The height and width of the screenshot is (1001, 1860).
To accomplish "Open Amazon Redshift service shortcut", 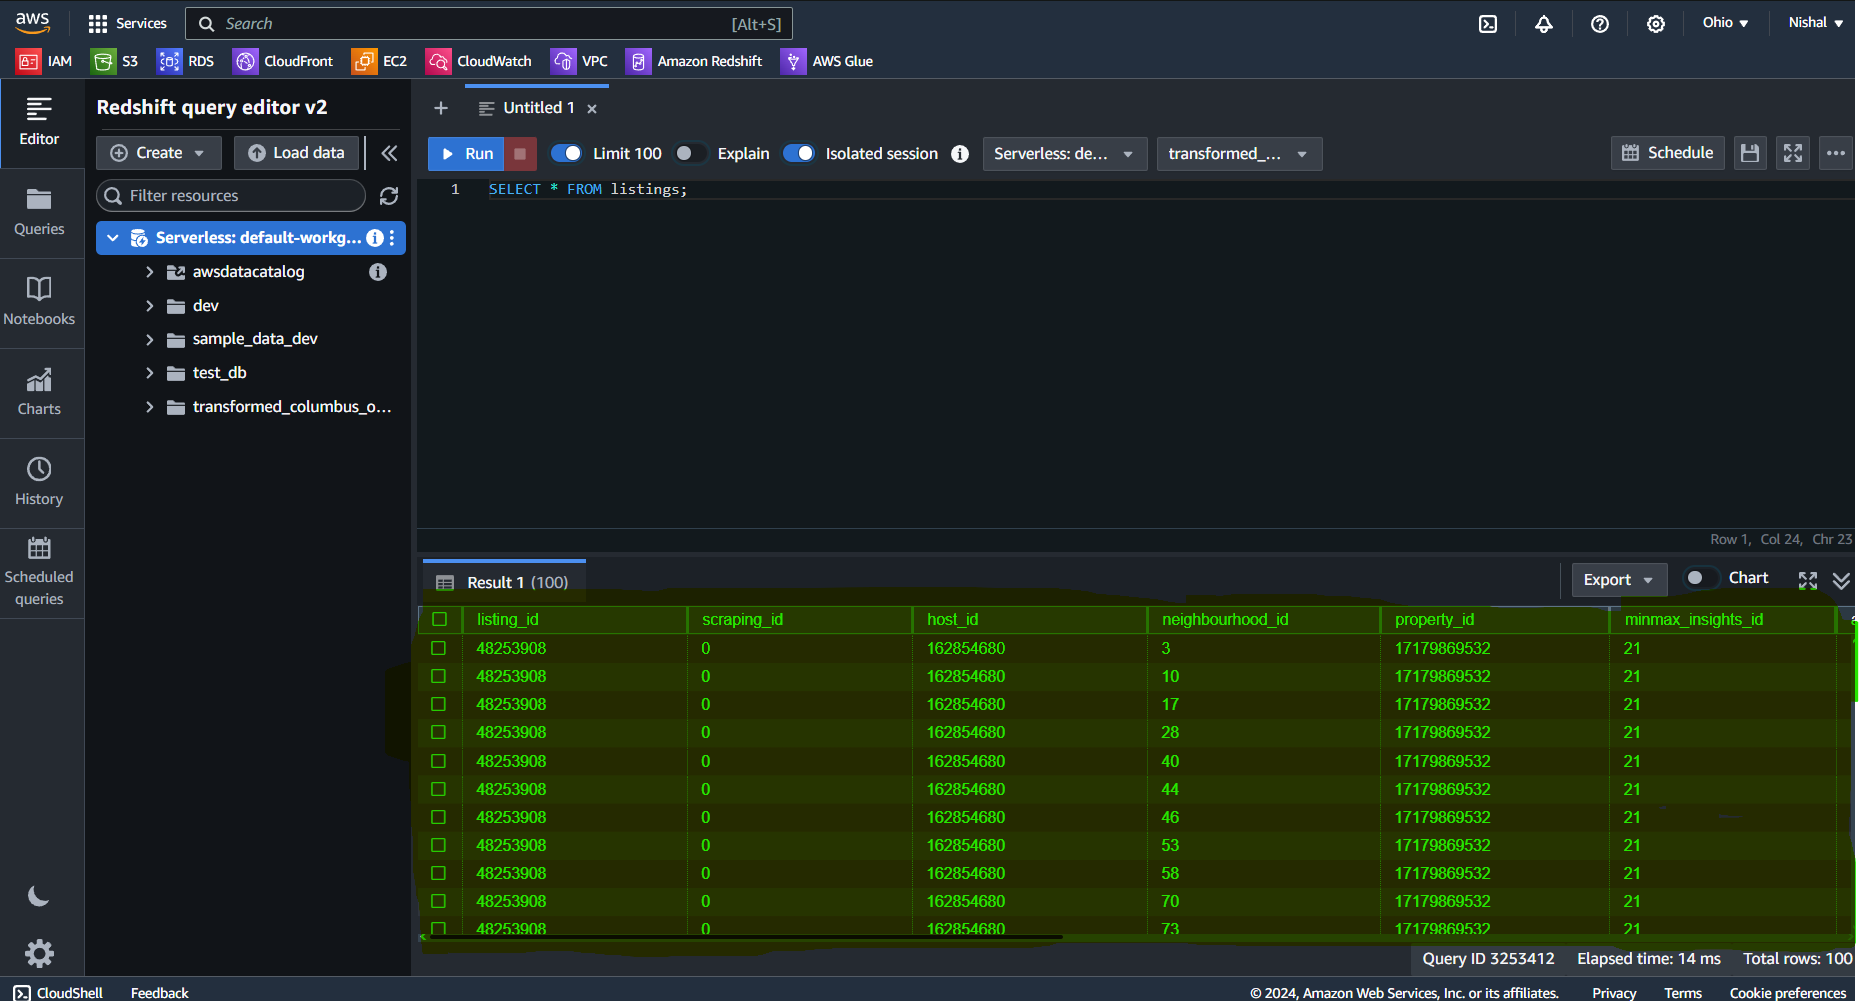I will (x=694, y=61).
